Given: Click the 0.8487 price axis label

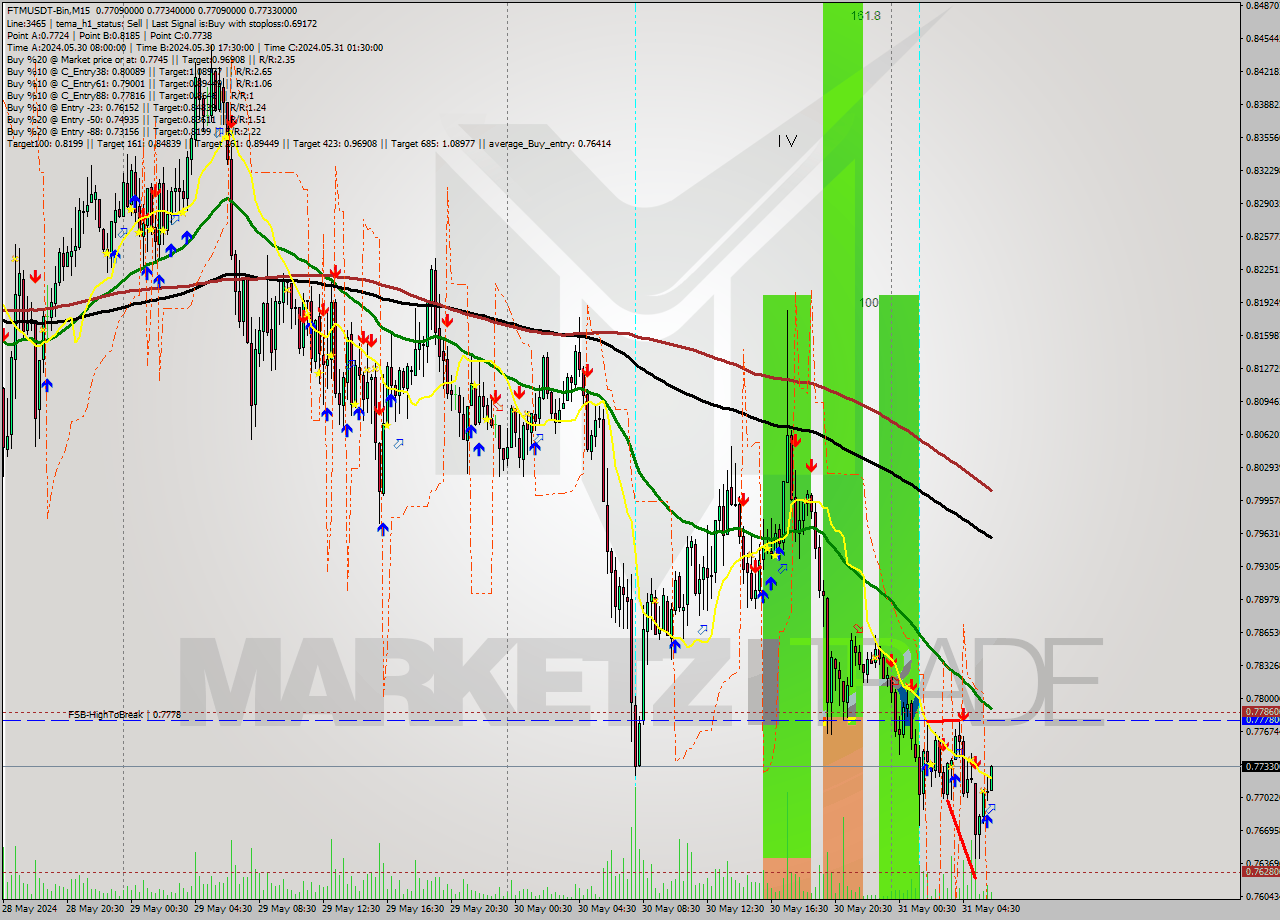Looking at the screenshot, I should point(1262,5).
